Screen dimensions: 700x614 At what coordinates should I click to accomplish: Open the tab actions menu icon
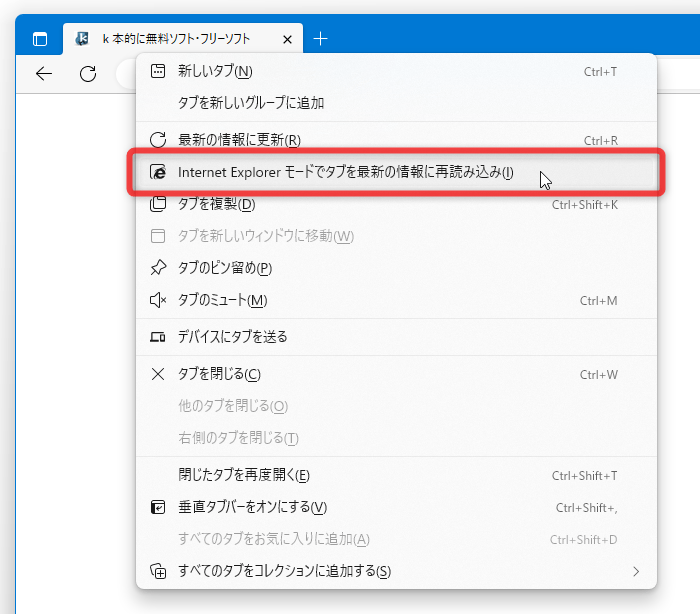coord(40,39)
